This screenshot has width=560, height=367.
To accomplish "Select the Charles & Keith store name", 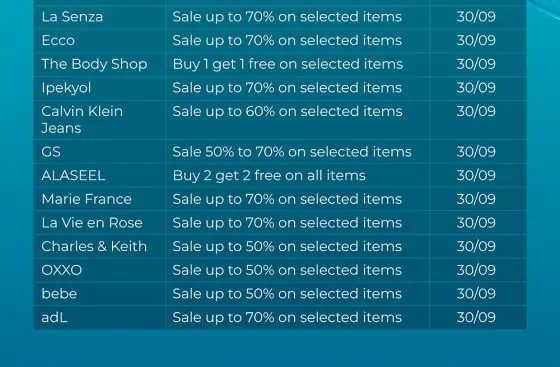I will point(94,246).
